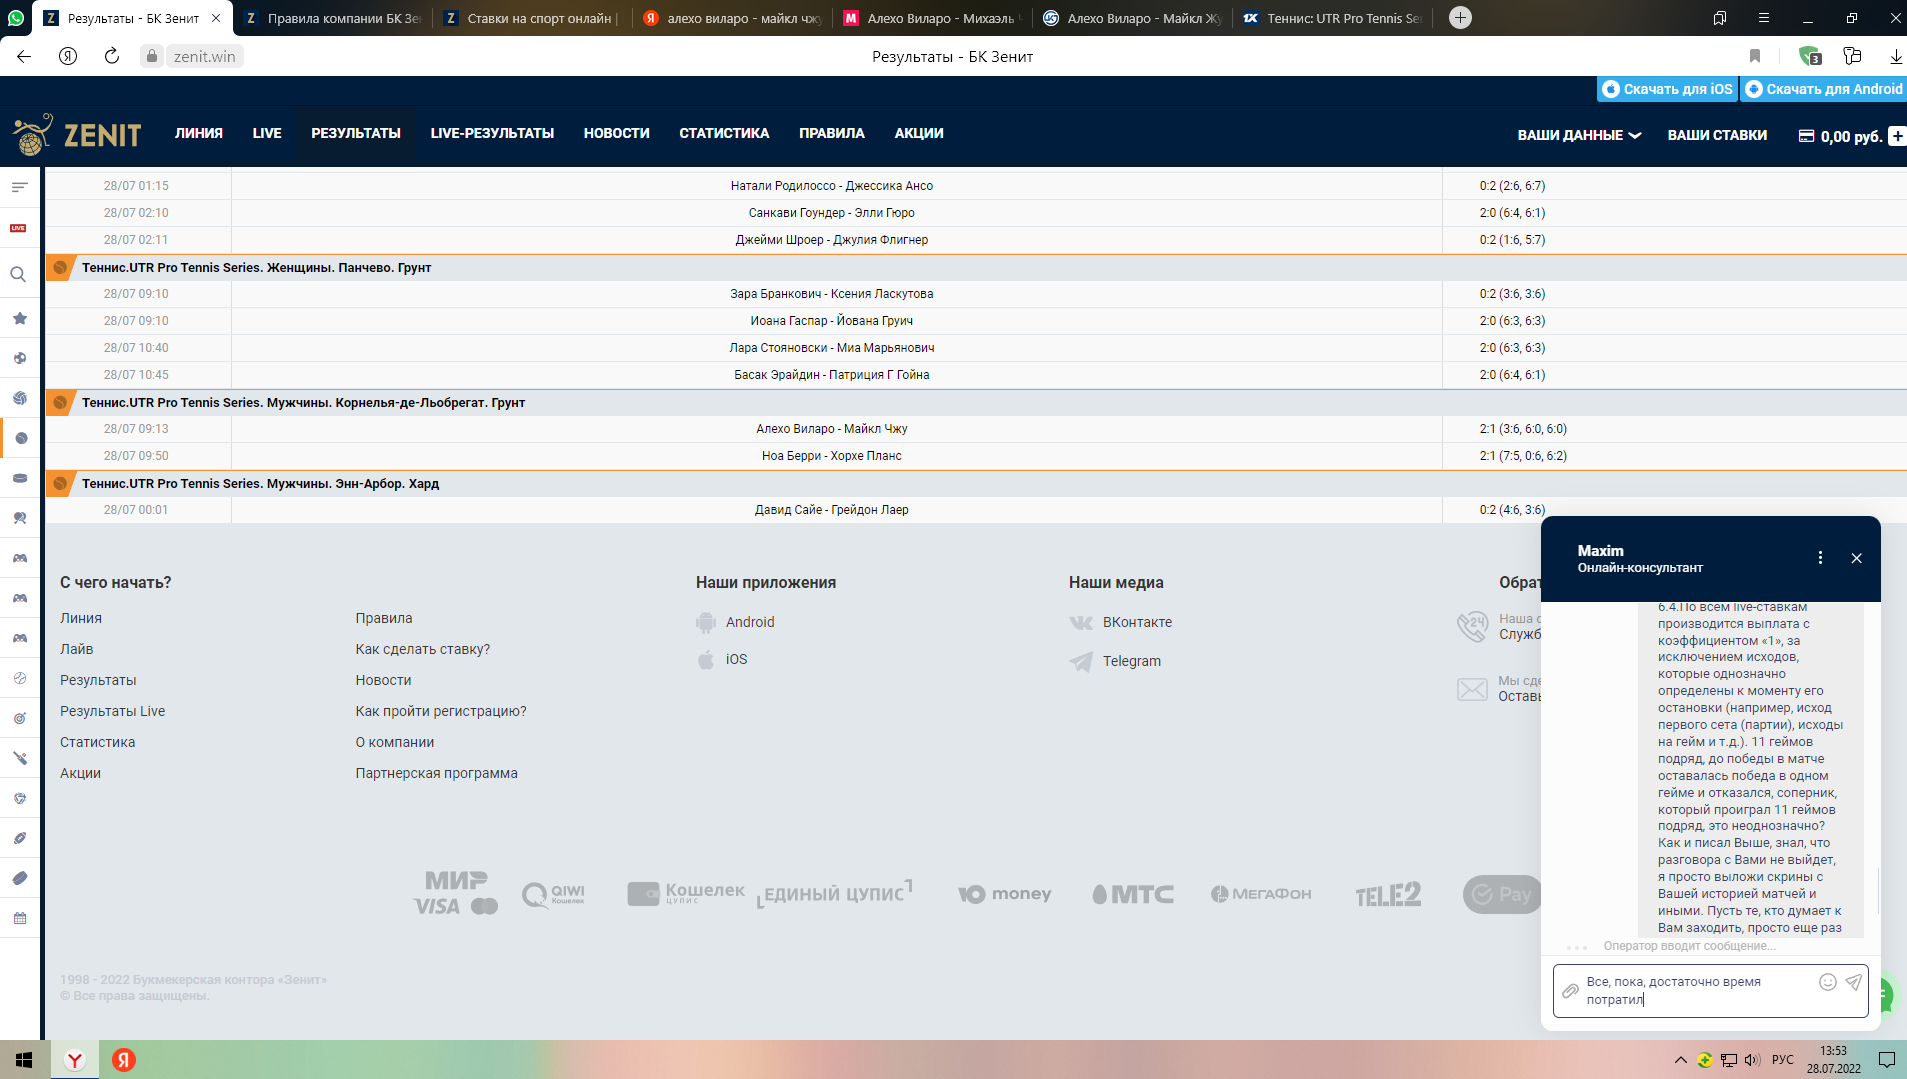1907x1079 pixels.
Task: Close the Maxim consultant chat window
Action: [1856, 558]
